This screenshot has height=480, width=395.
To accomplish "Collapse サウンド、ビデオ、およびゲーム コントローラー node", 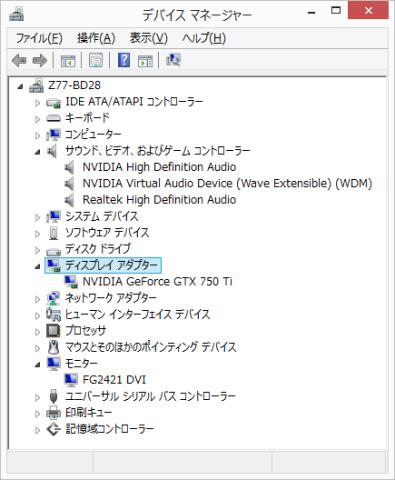I will pyautogui.click(x=37, y=152).
